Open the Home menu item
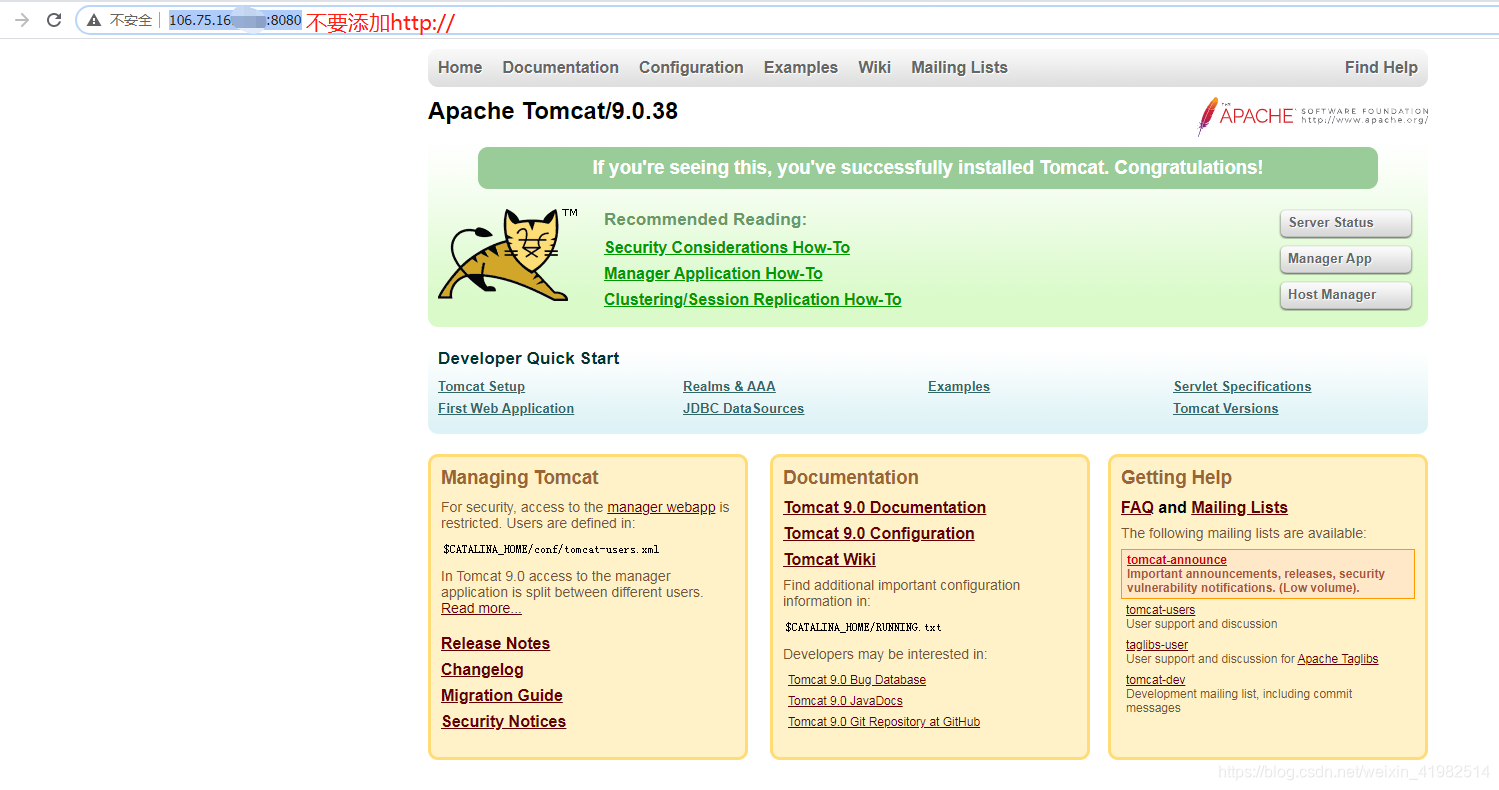 pos(459,67)
